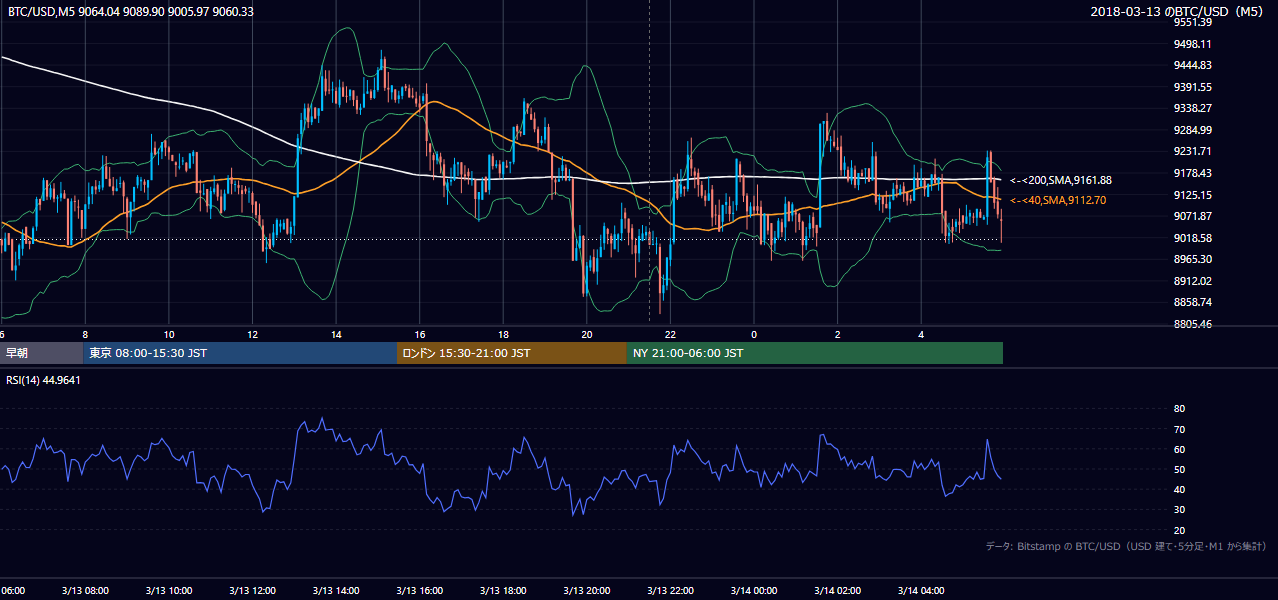The image size is (1278, 600).
Task: Click the 200,SMA,9161.88 indicator label
Action: point(1061,180)
